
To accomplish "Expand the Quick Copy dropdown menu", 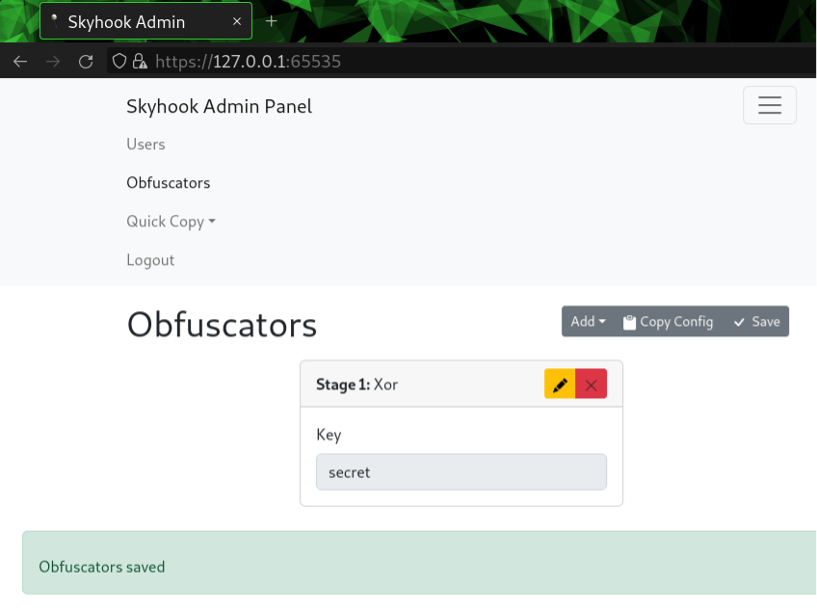I will 170,222.
